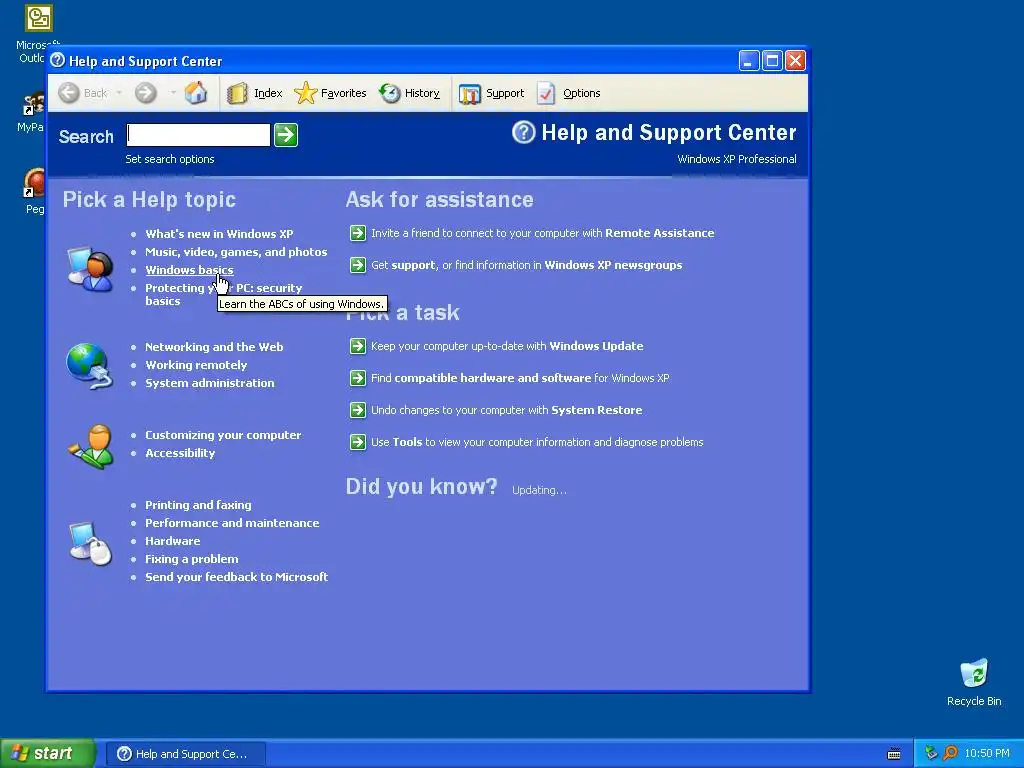Open Music, video, games, and photos topic
1024x768 pixels.
(x=236, y=252)
